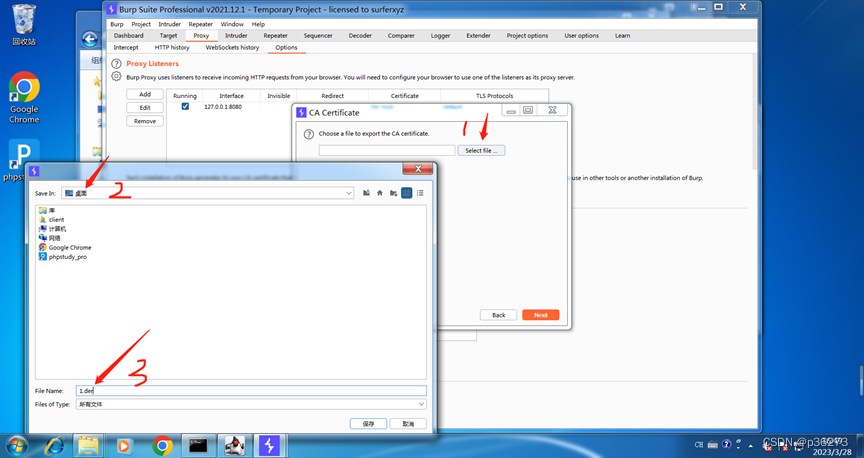The width and height of the screenshot is (864, 458).
Task: Open the Help menu
Action: tap(258, 24)
